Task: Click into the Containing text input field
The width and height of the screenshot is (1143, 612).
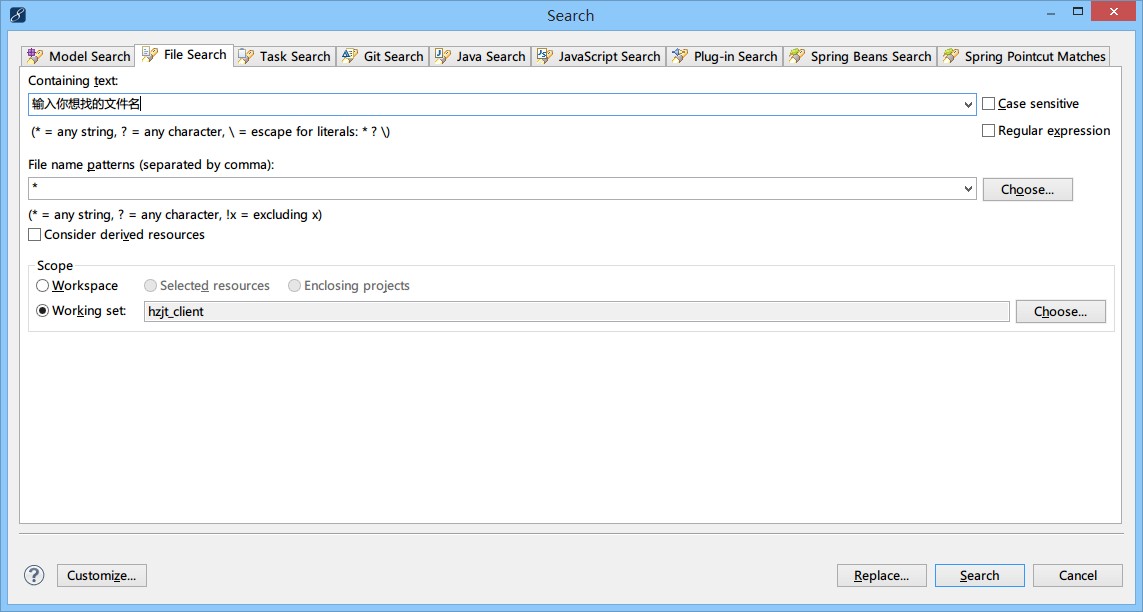Action: click(x=500, y=104)
